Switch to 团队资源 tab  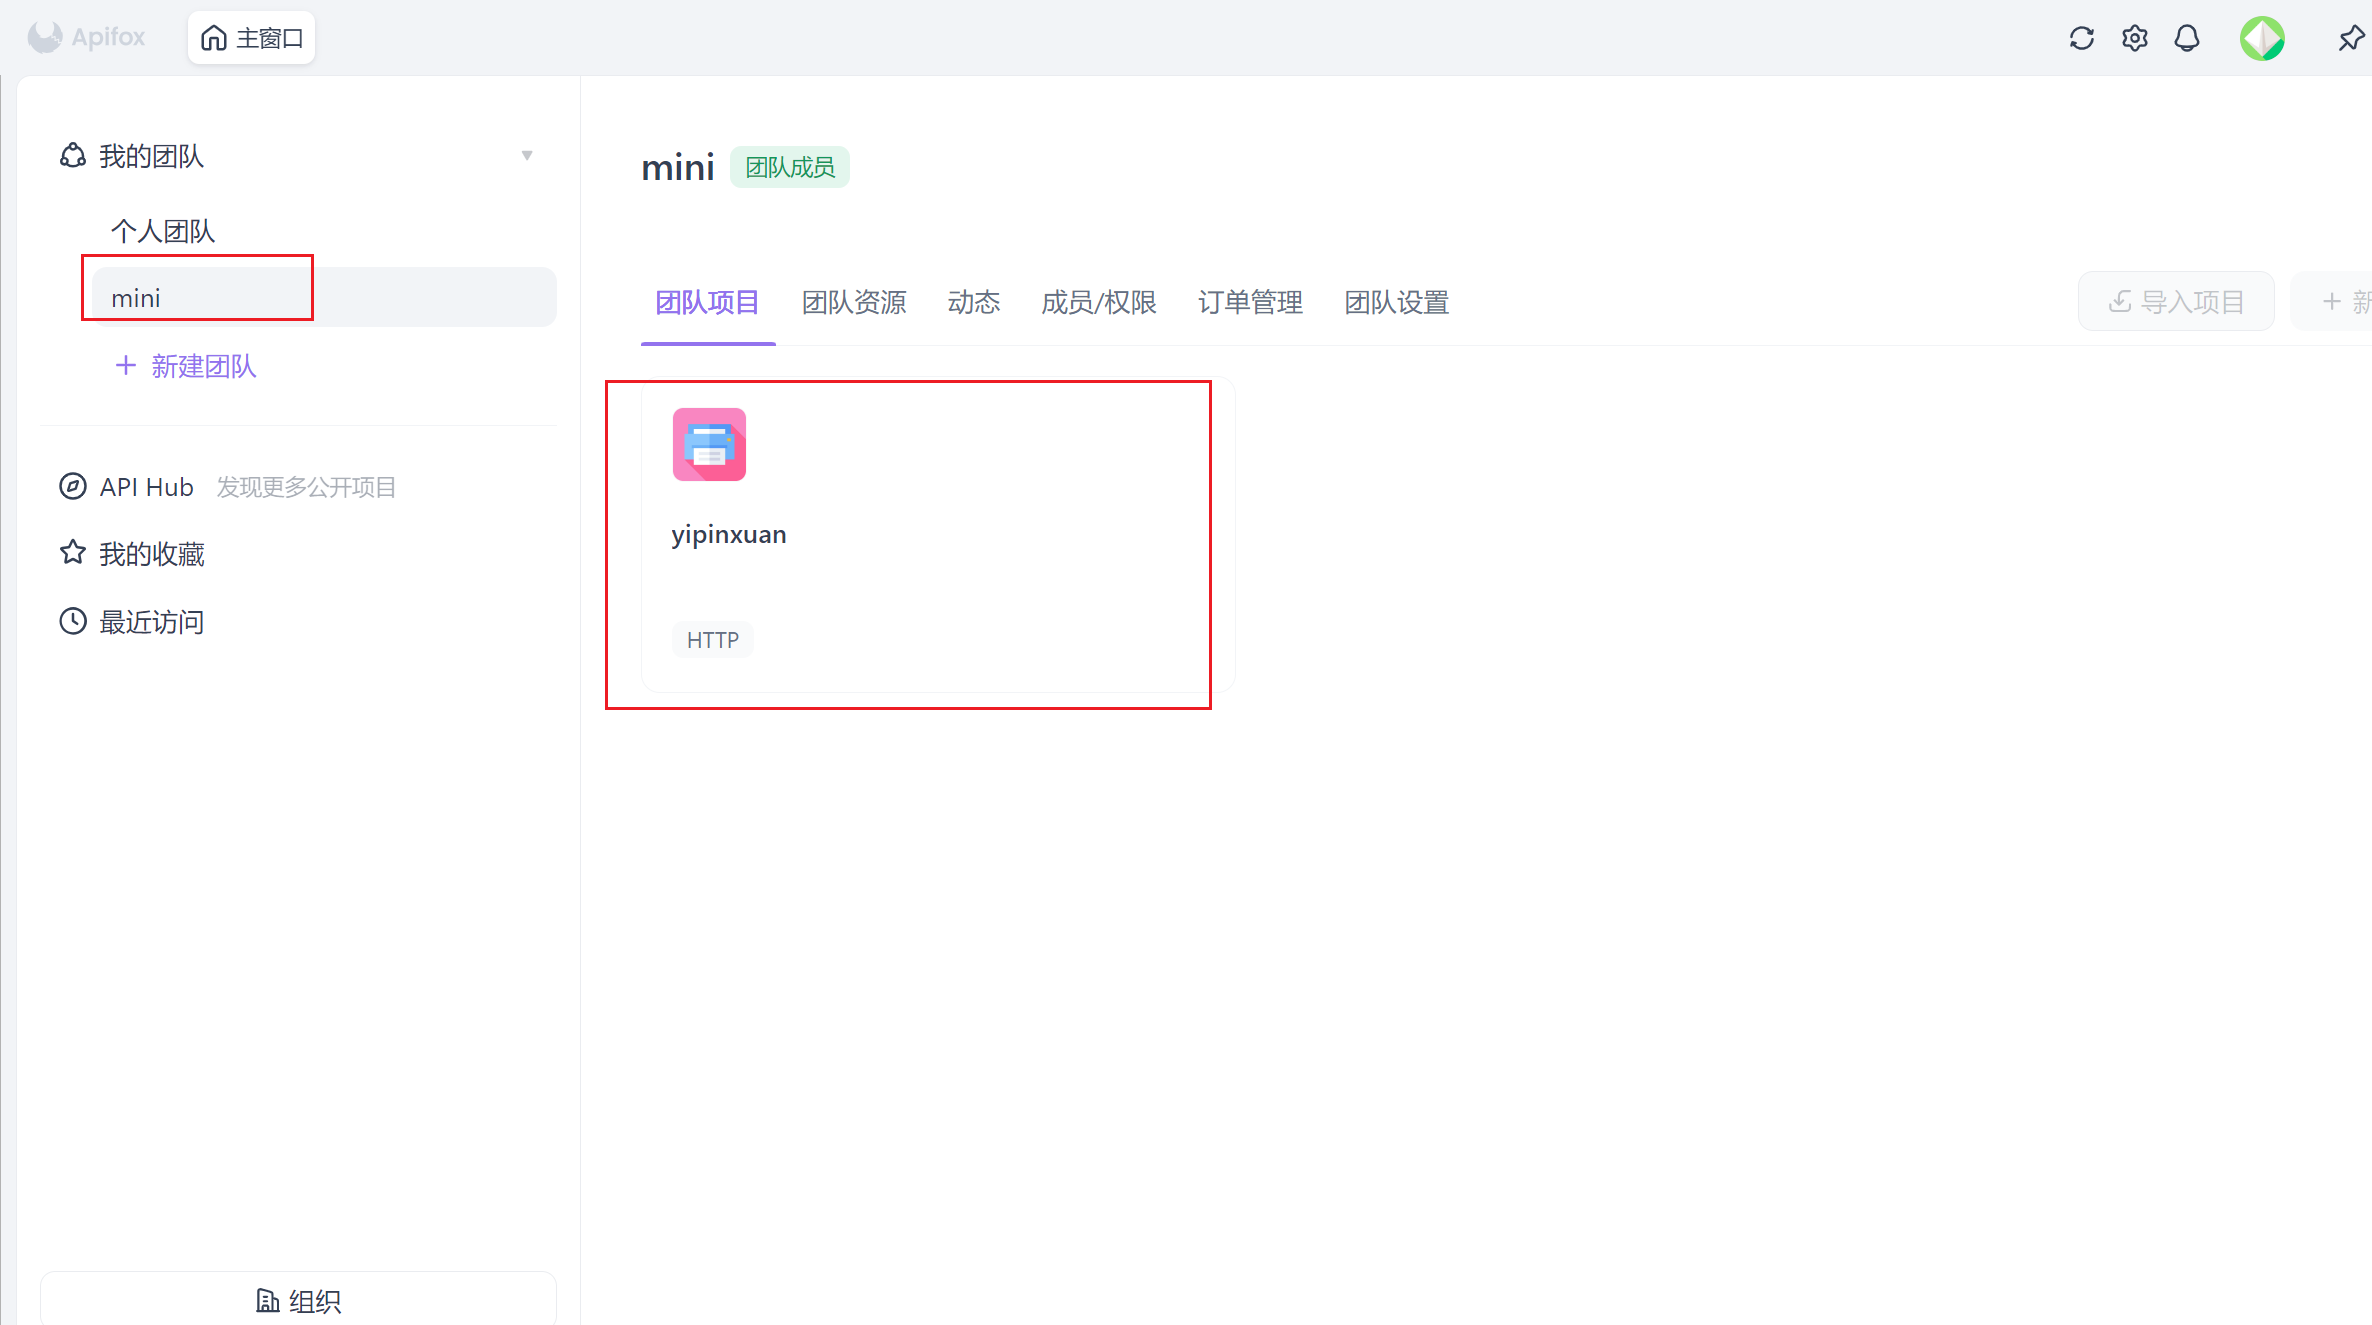854,302
